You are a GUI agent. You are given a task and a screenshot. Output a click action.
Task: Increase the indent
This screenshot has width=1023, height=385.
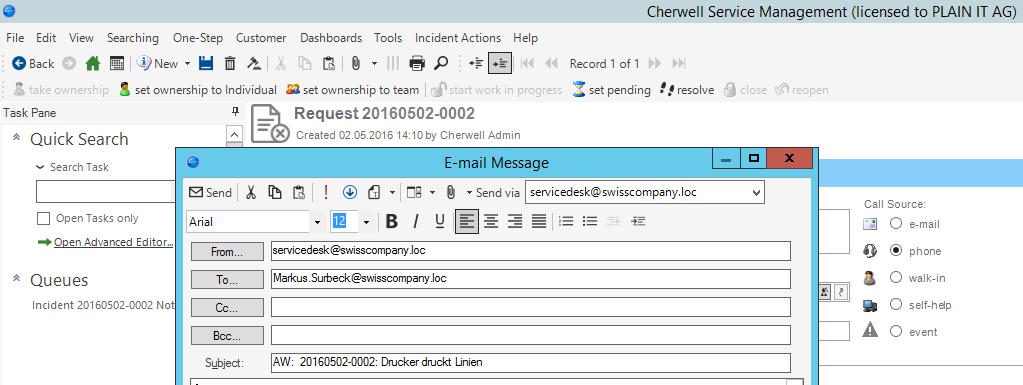(639, 222)
